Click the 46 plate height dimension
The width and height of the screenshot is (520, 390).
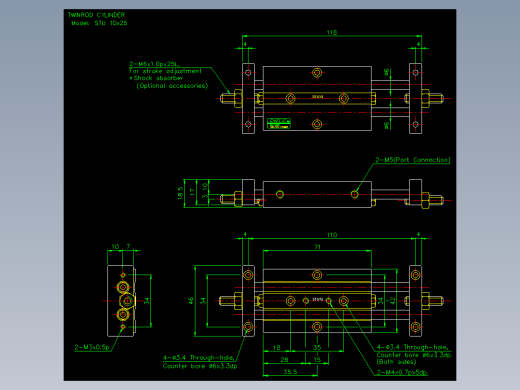[191, 301]
